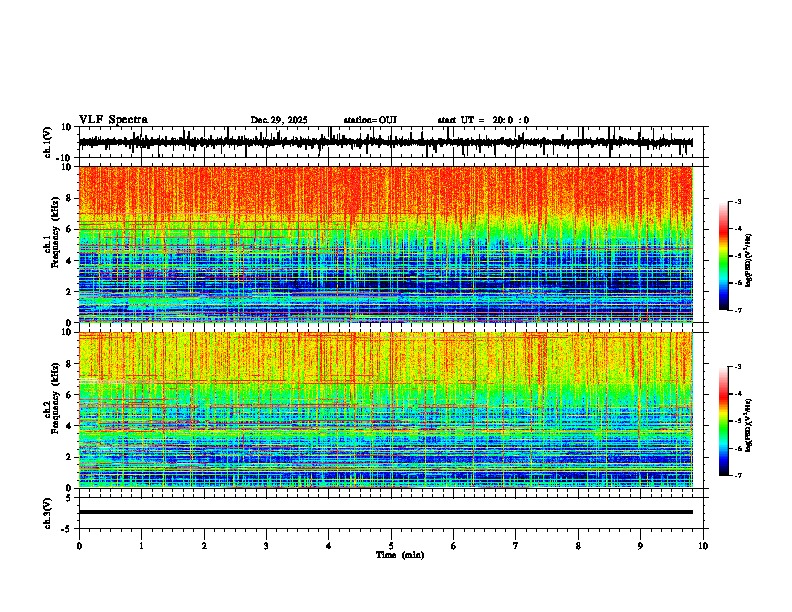Click the time axis tick label "0"
Viewport: 792px width, 612px height.
(x=79, y=546)
